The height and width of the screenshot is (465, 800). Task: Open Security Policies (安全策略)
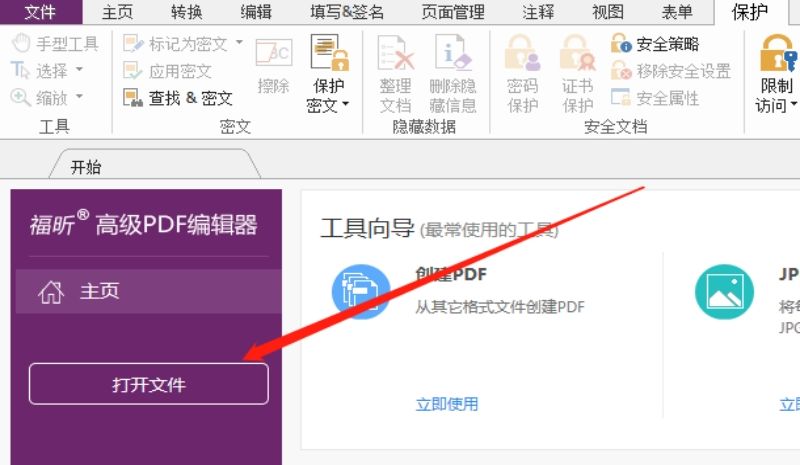coord(655,44)
